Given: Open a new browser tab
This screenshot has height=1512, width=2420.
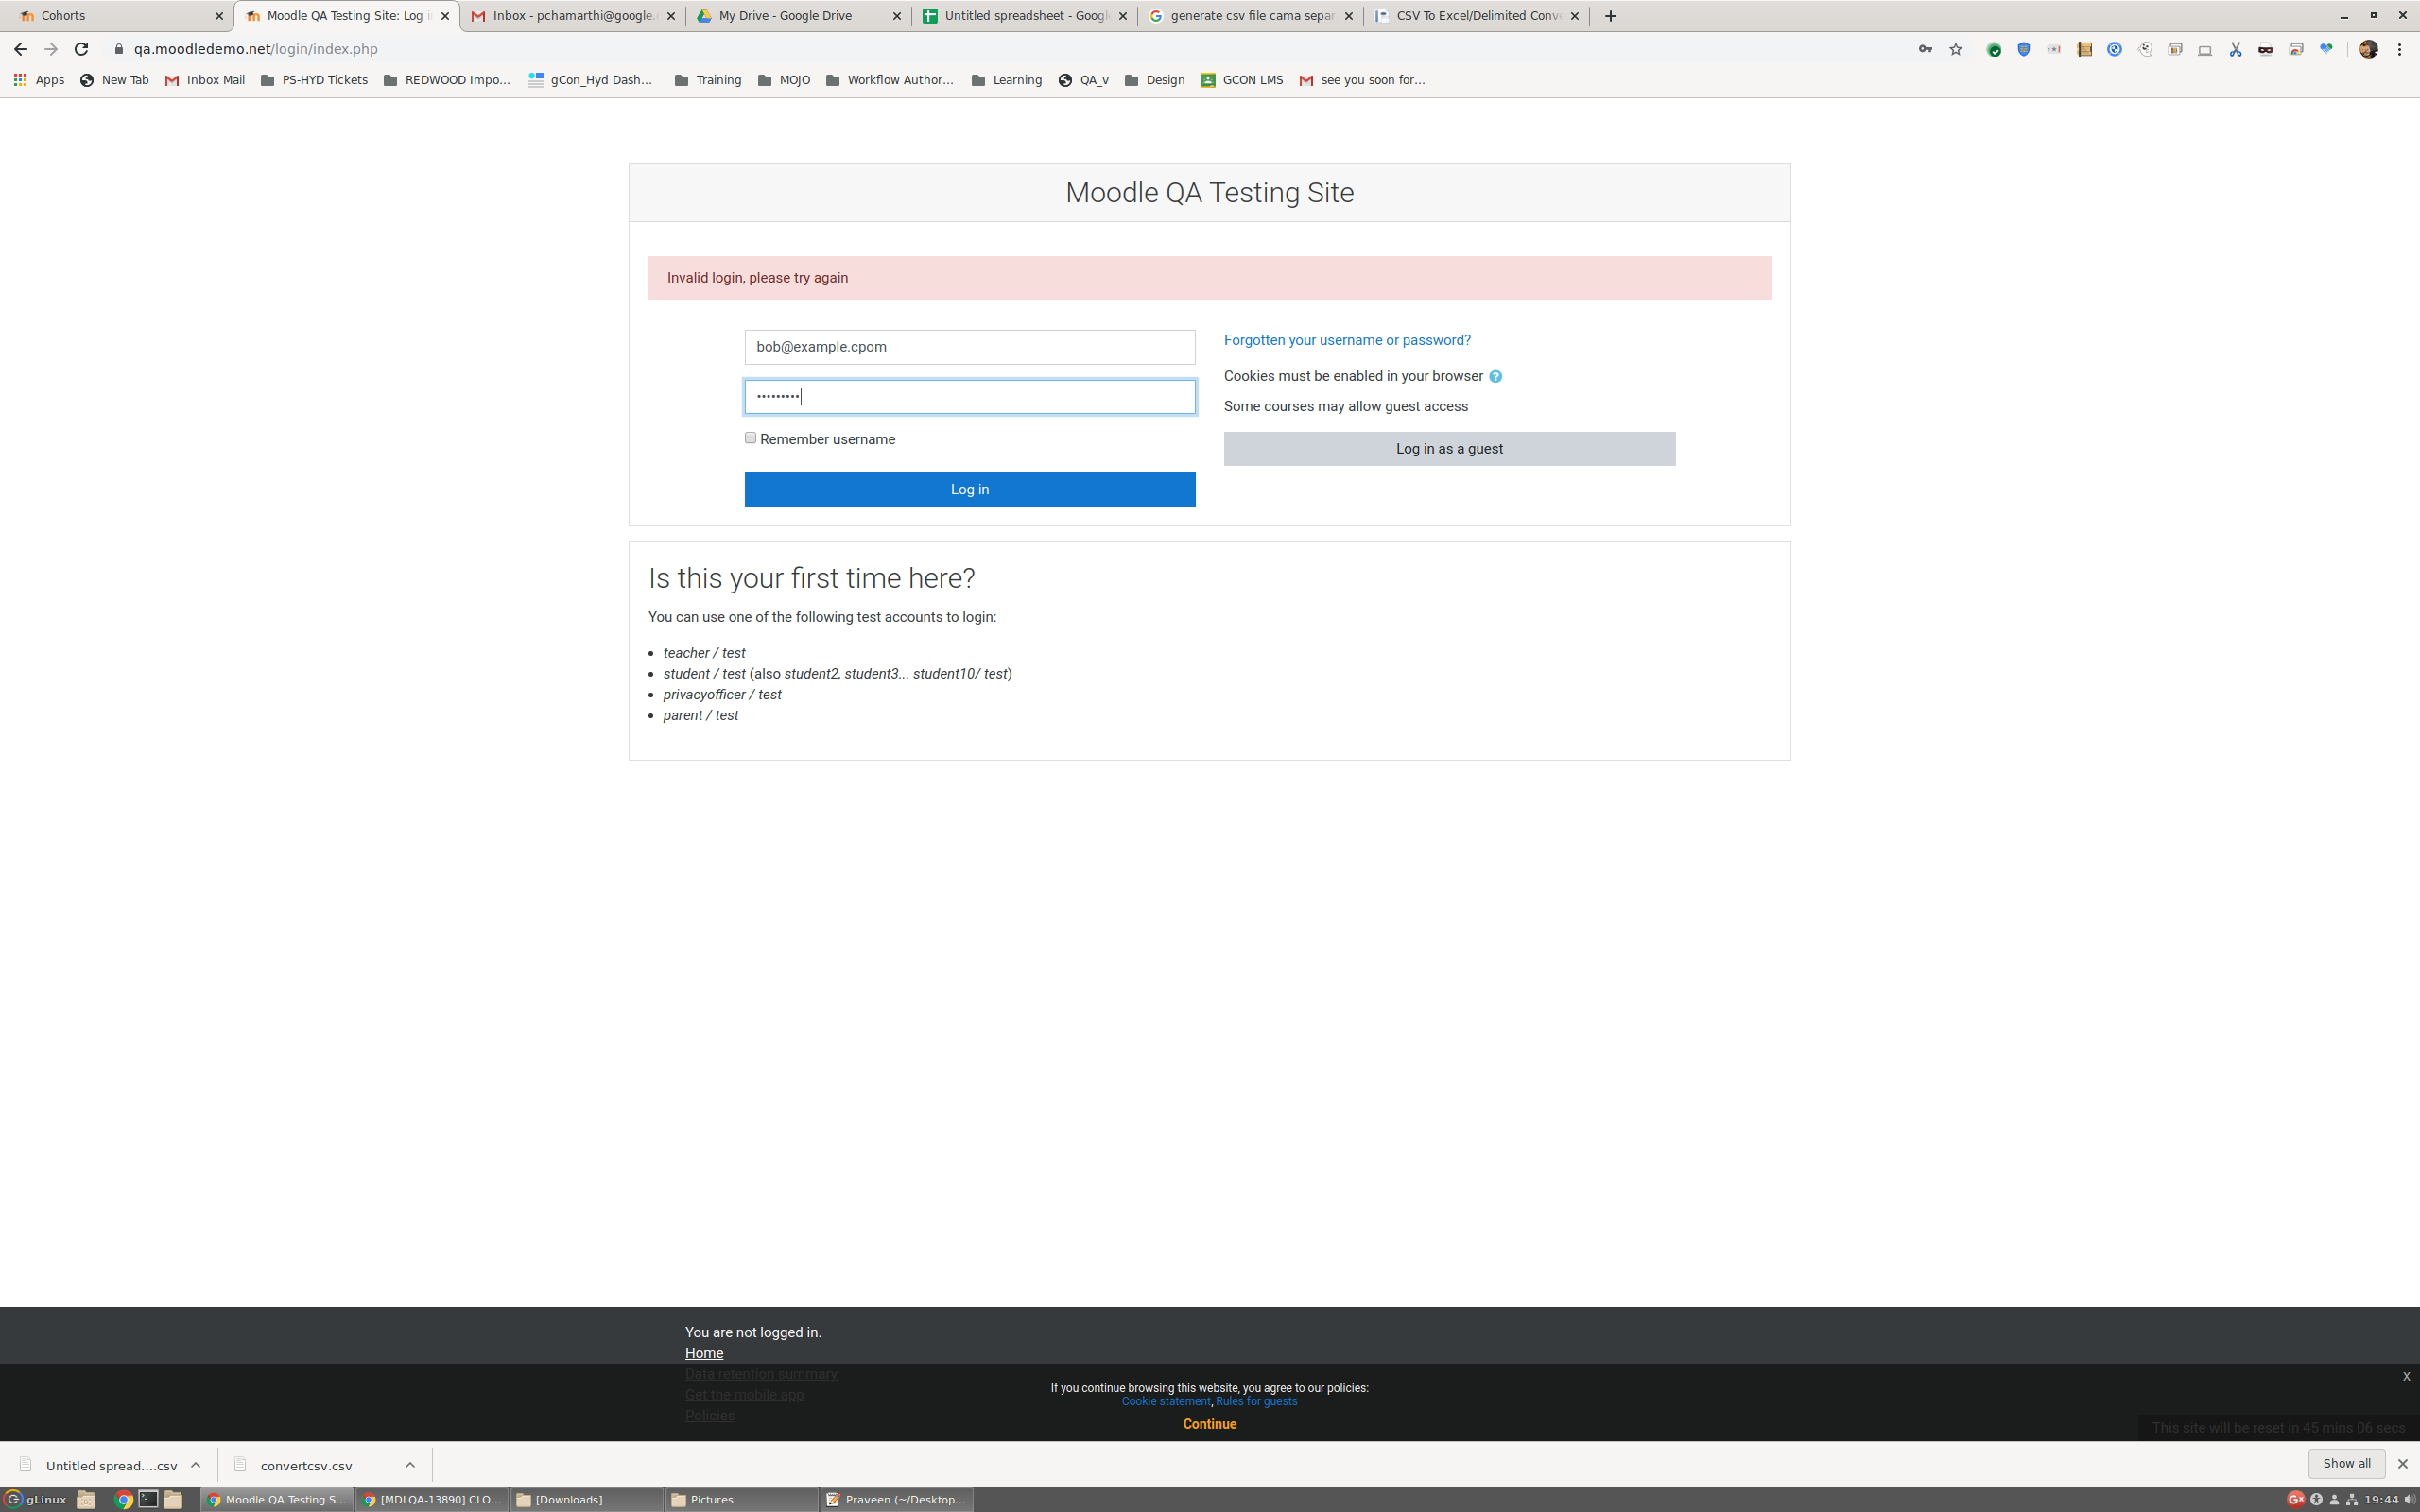Looking at the screenshot, I should tap(1610, 16).
